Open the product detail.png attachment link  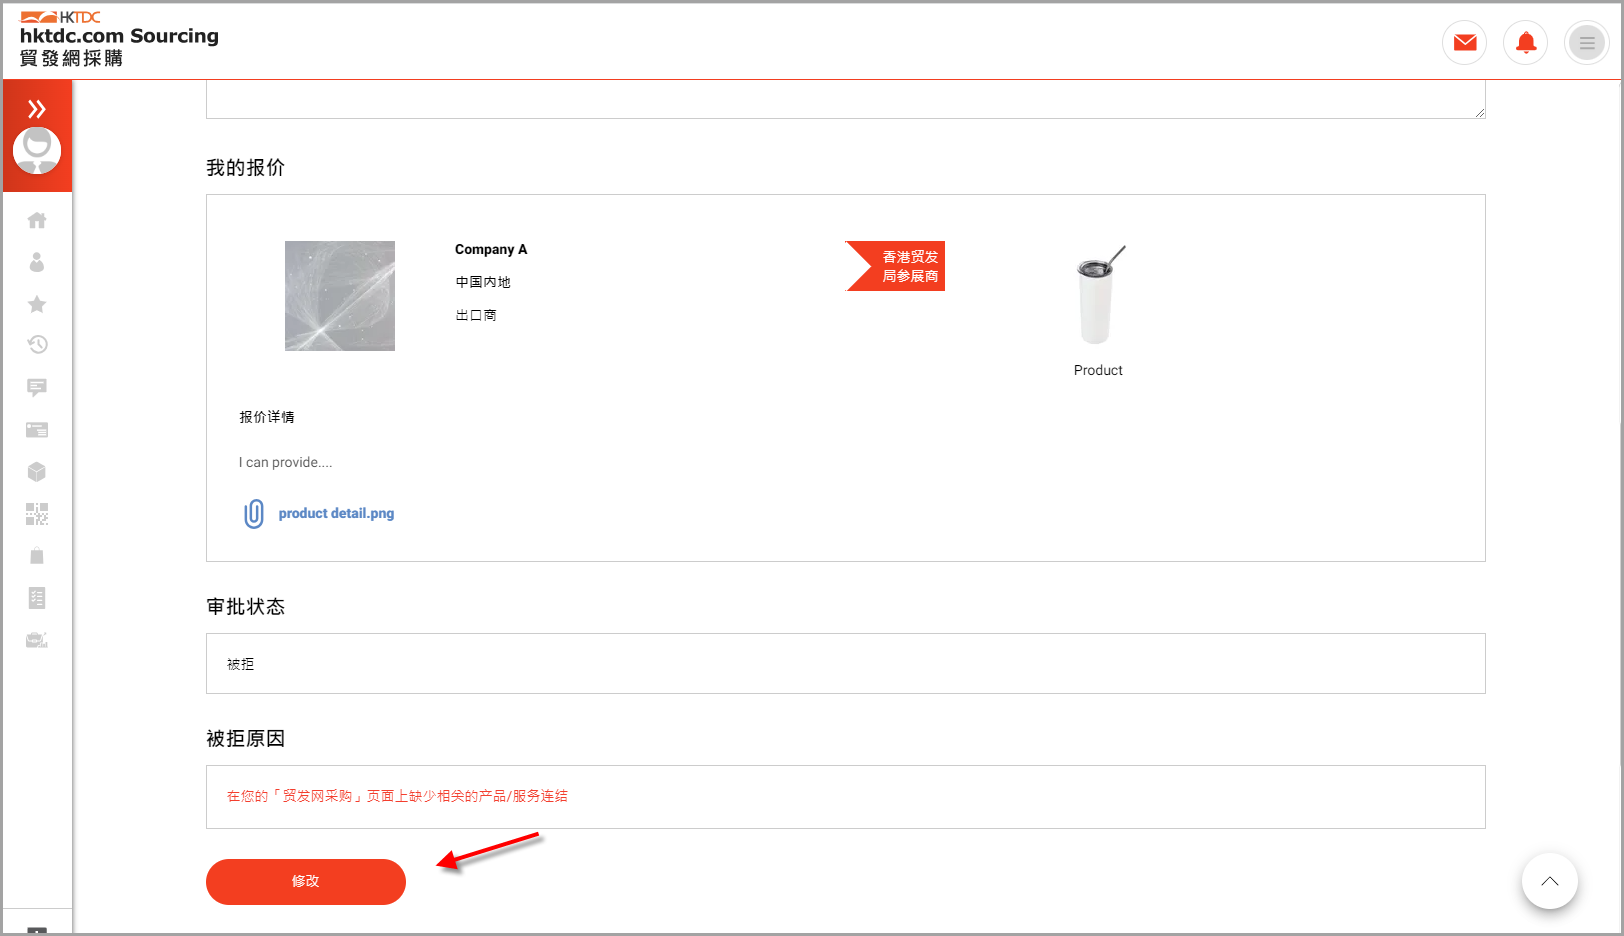(336, 514)
